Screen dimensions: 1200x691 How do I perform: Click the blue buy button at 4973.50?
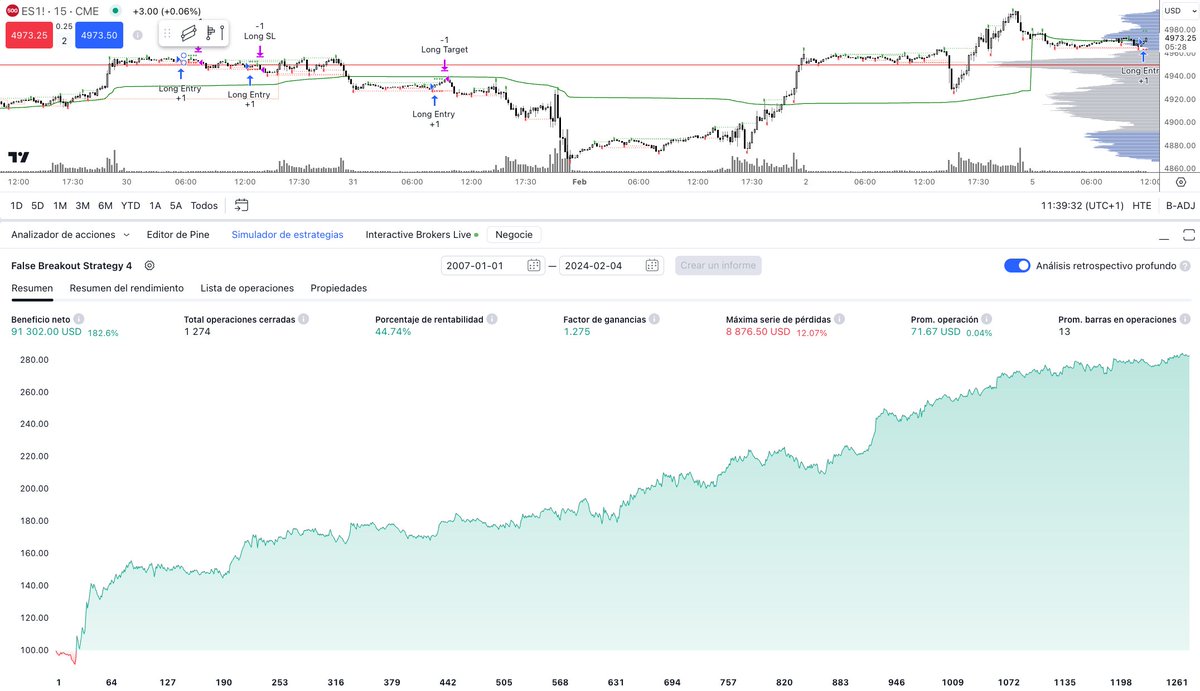click(98, 33)
